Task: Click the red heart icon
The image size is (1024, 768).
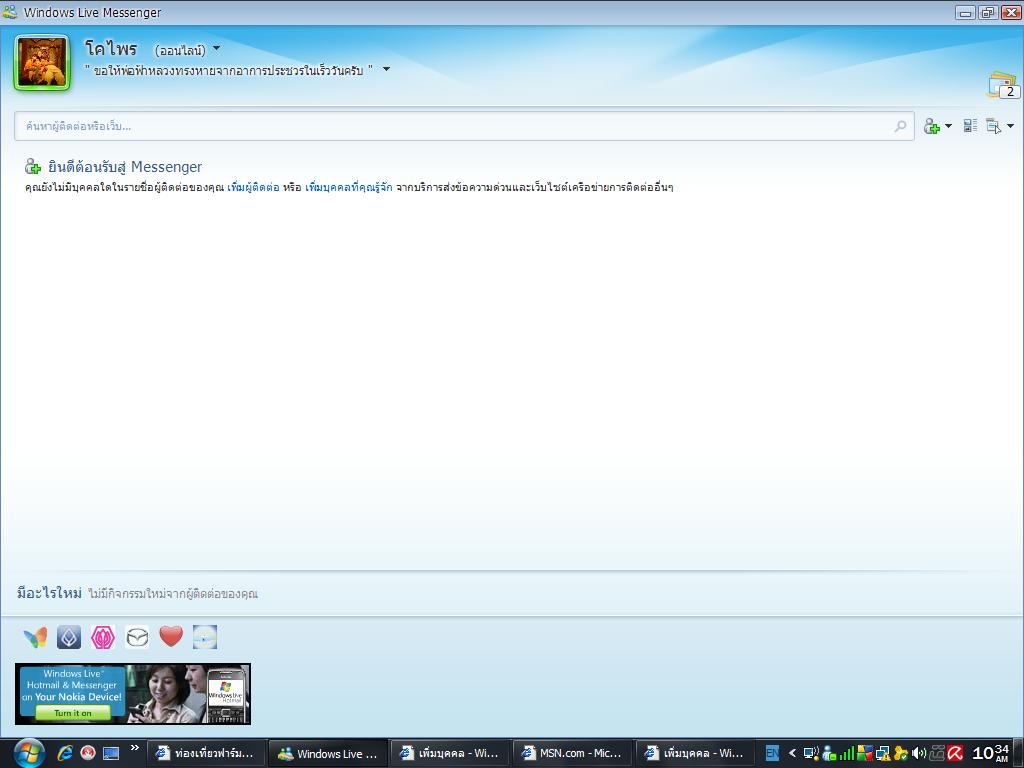Action: tap(171, 637)
